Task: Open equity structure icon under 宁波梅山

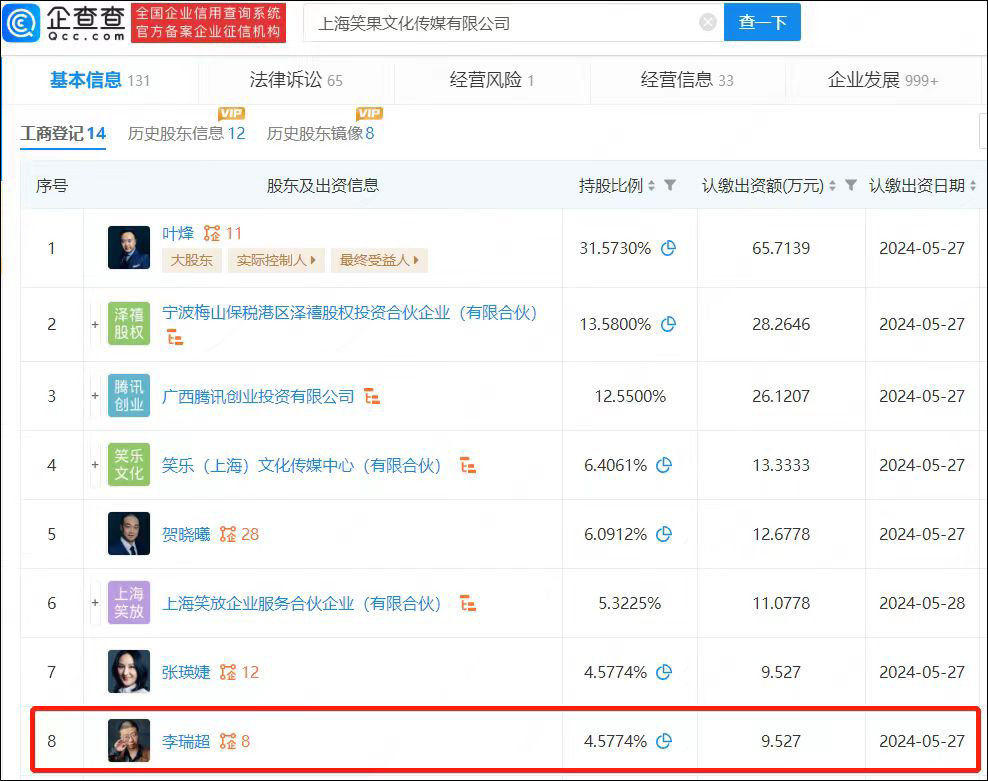Action: point(175,338)
